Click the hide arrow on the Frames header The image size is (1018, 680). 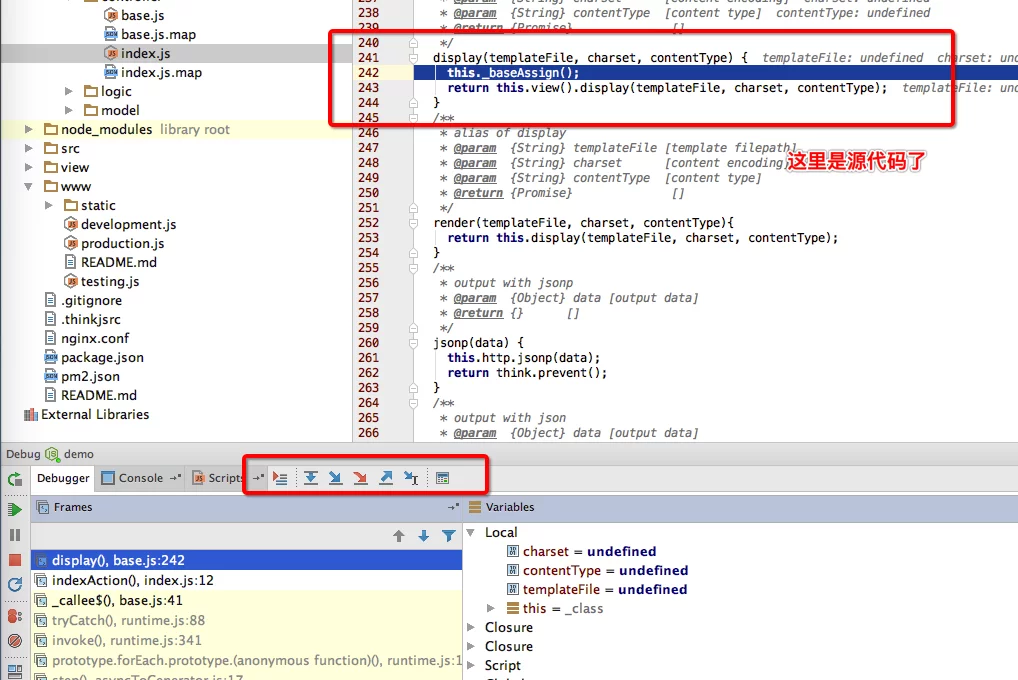(453, 507)
